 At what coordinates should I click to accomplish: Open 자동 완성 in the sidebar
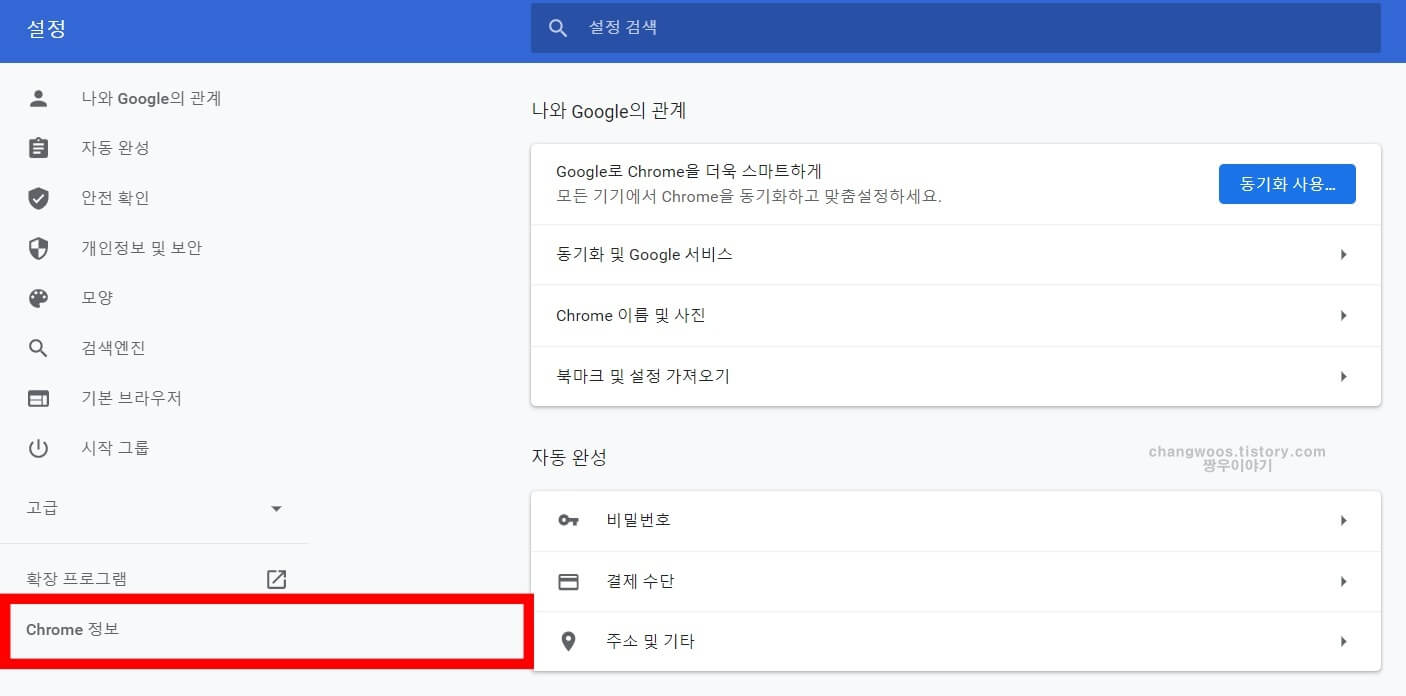click(115, 148)
